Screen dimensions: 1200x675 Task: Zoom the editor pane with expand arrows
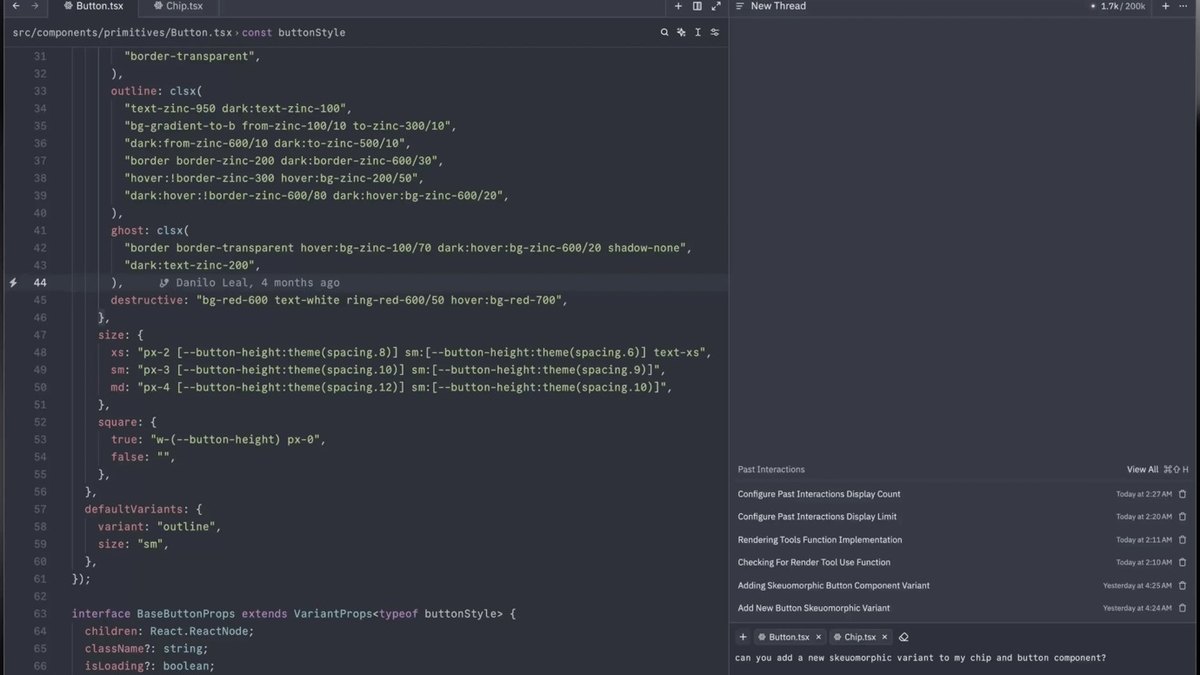(x=716, y=6)
